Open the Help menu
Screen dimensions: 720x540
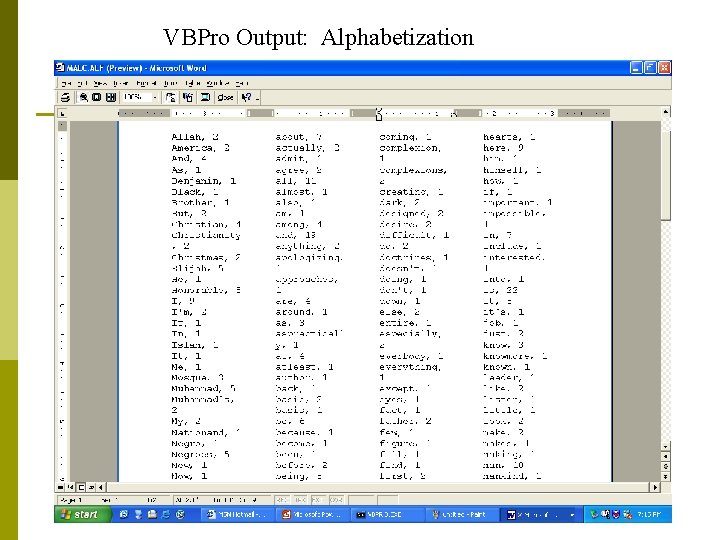[242, 83]
